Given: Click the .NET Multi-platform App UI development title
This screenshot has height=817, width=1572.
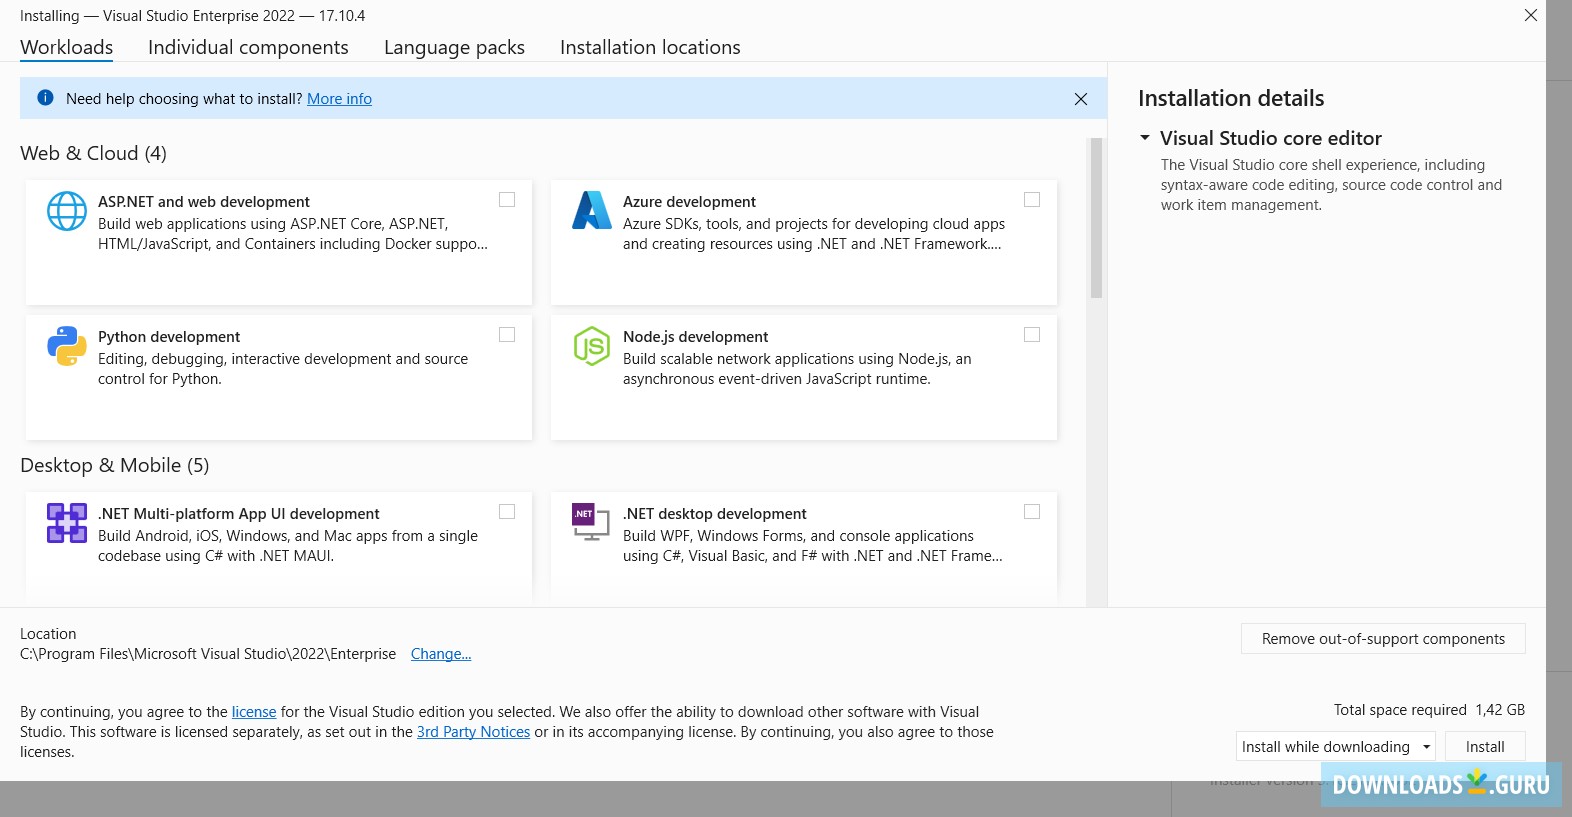Looking at the screenshot, I should [238, 514].
